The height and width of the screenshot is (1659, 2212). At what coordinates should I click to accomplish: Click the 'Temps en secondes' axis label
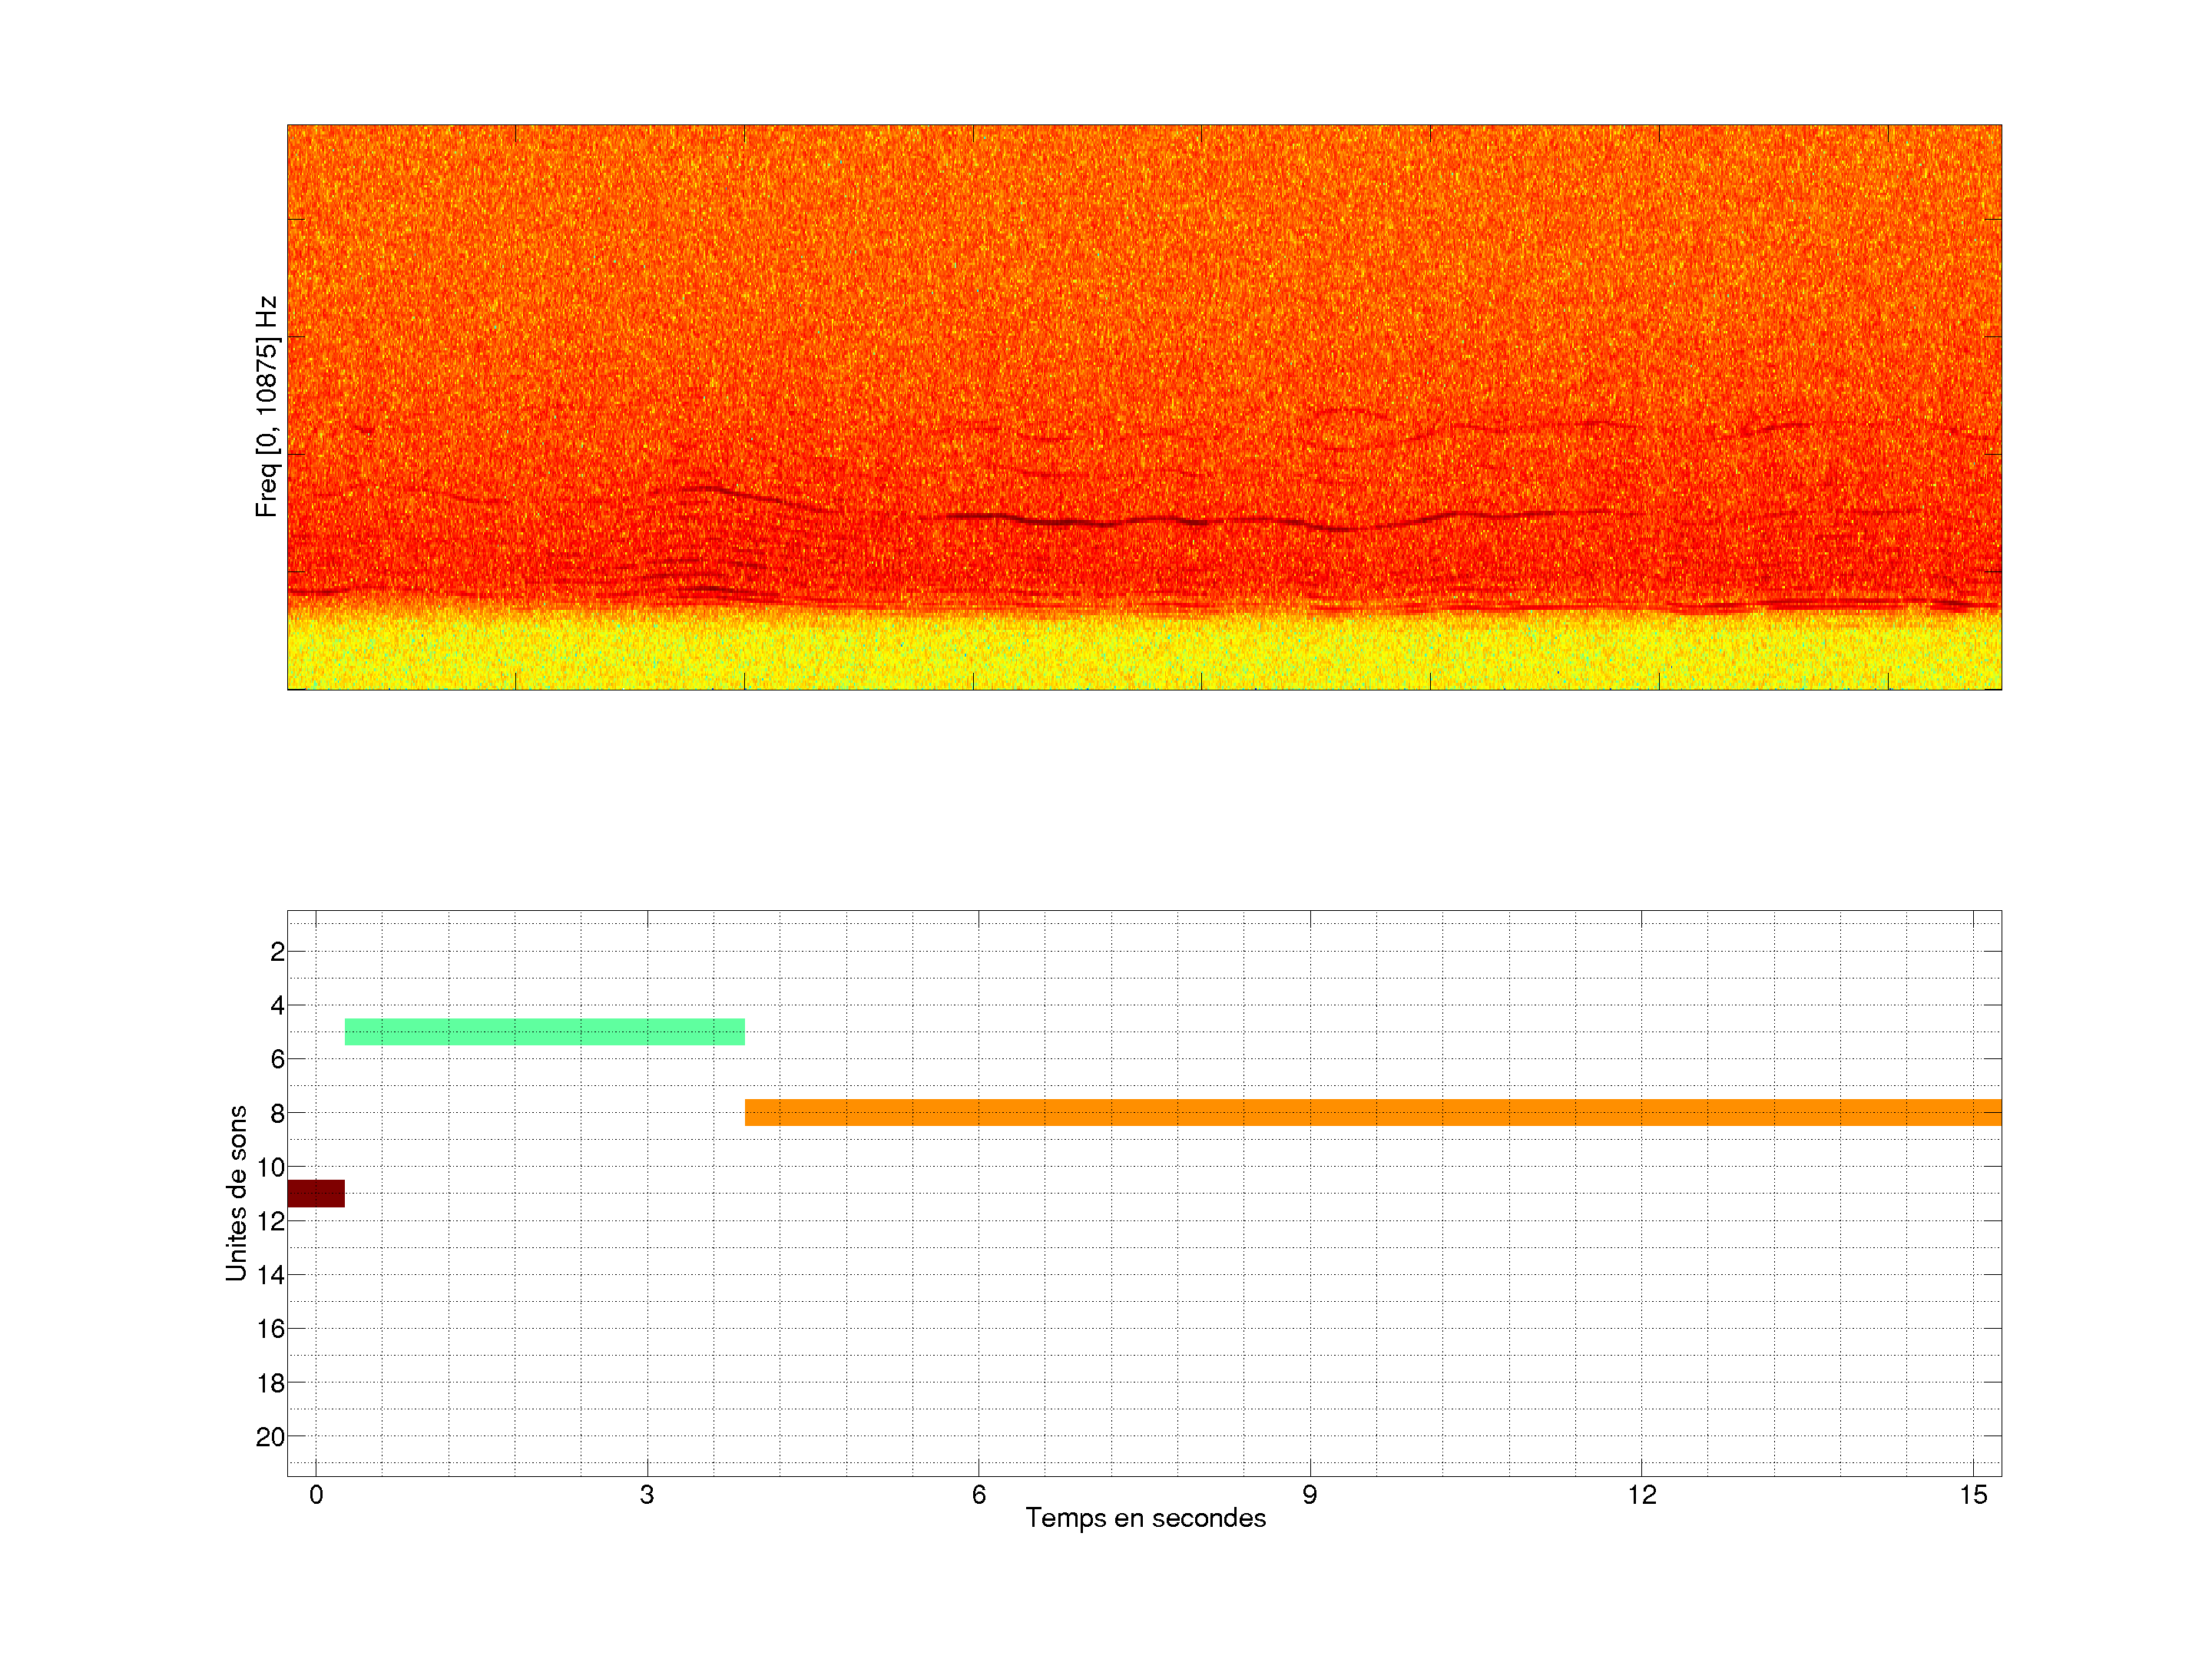click(x=1145, y=1518)
